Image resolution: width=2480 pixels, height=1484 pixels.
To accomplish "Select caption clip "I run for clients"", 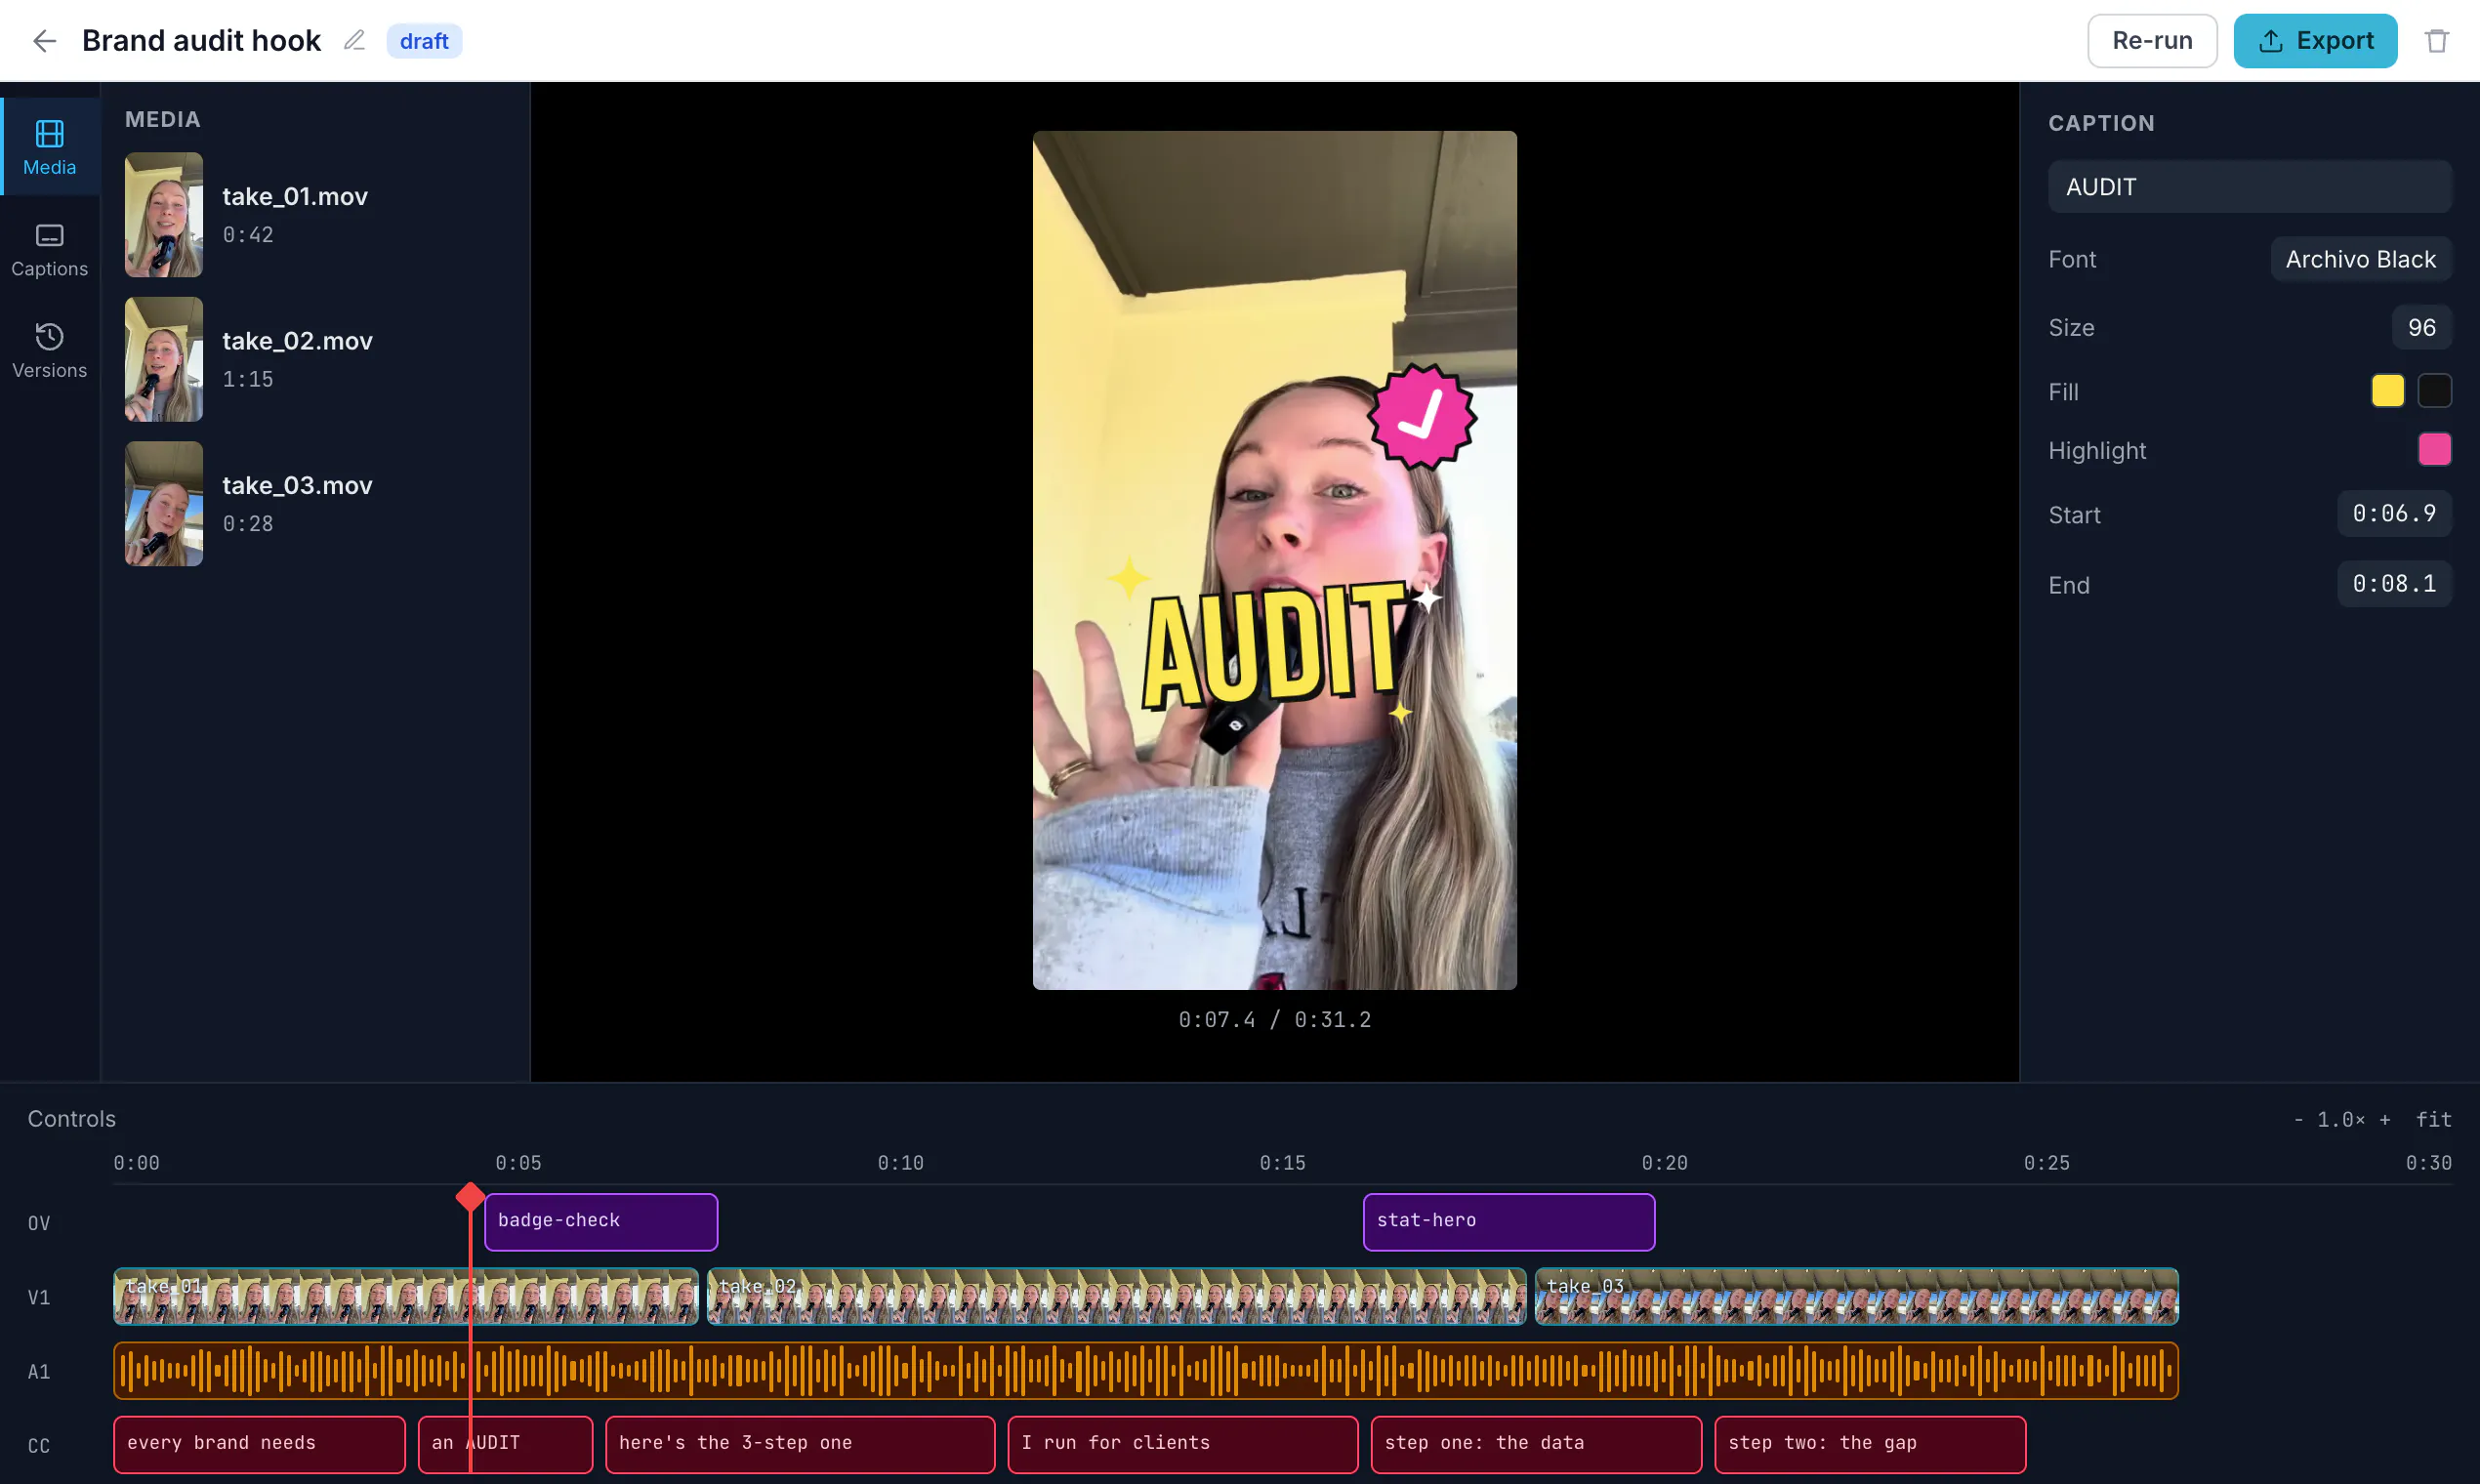I will 1182,1445.
